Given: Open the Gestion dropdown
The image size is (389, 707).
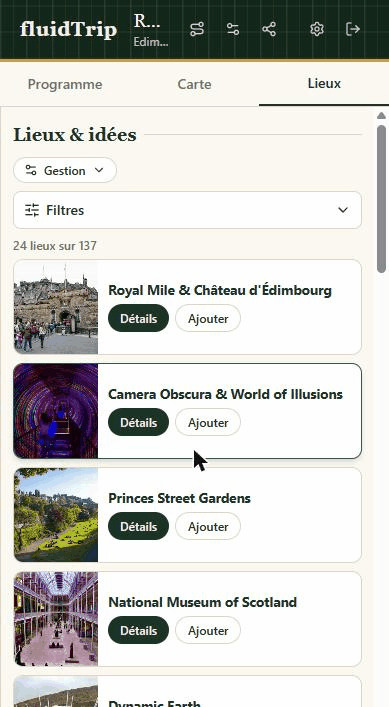Looking at the screenshot, I should pos(65,170).
